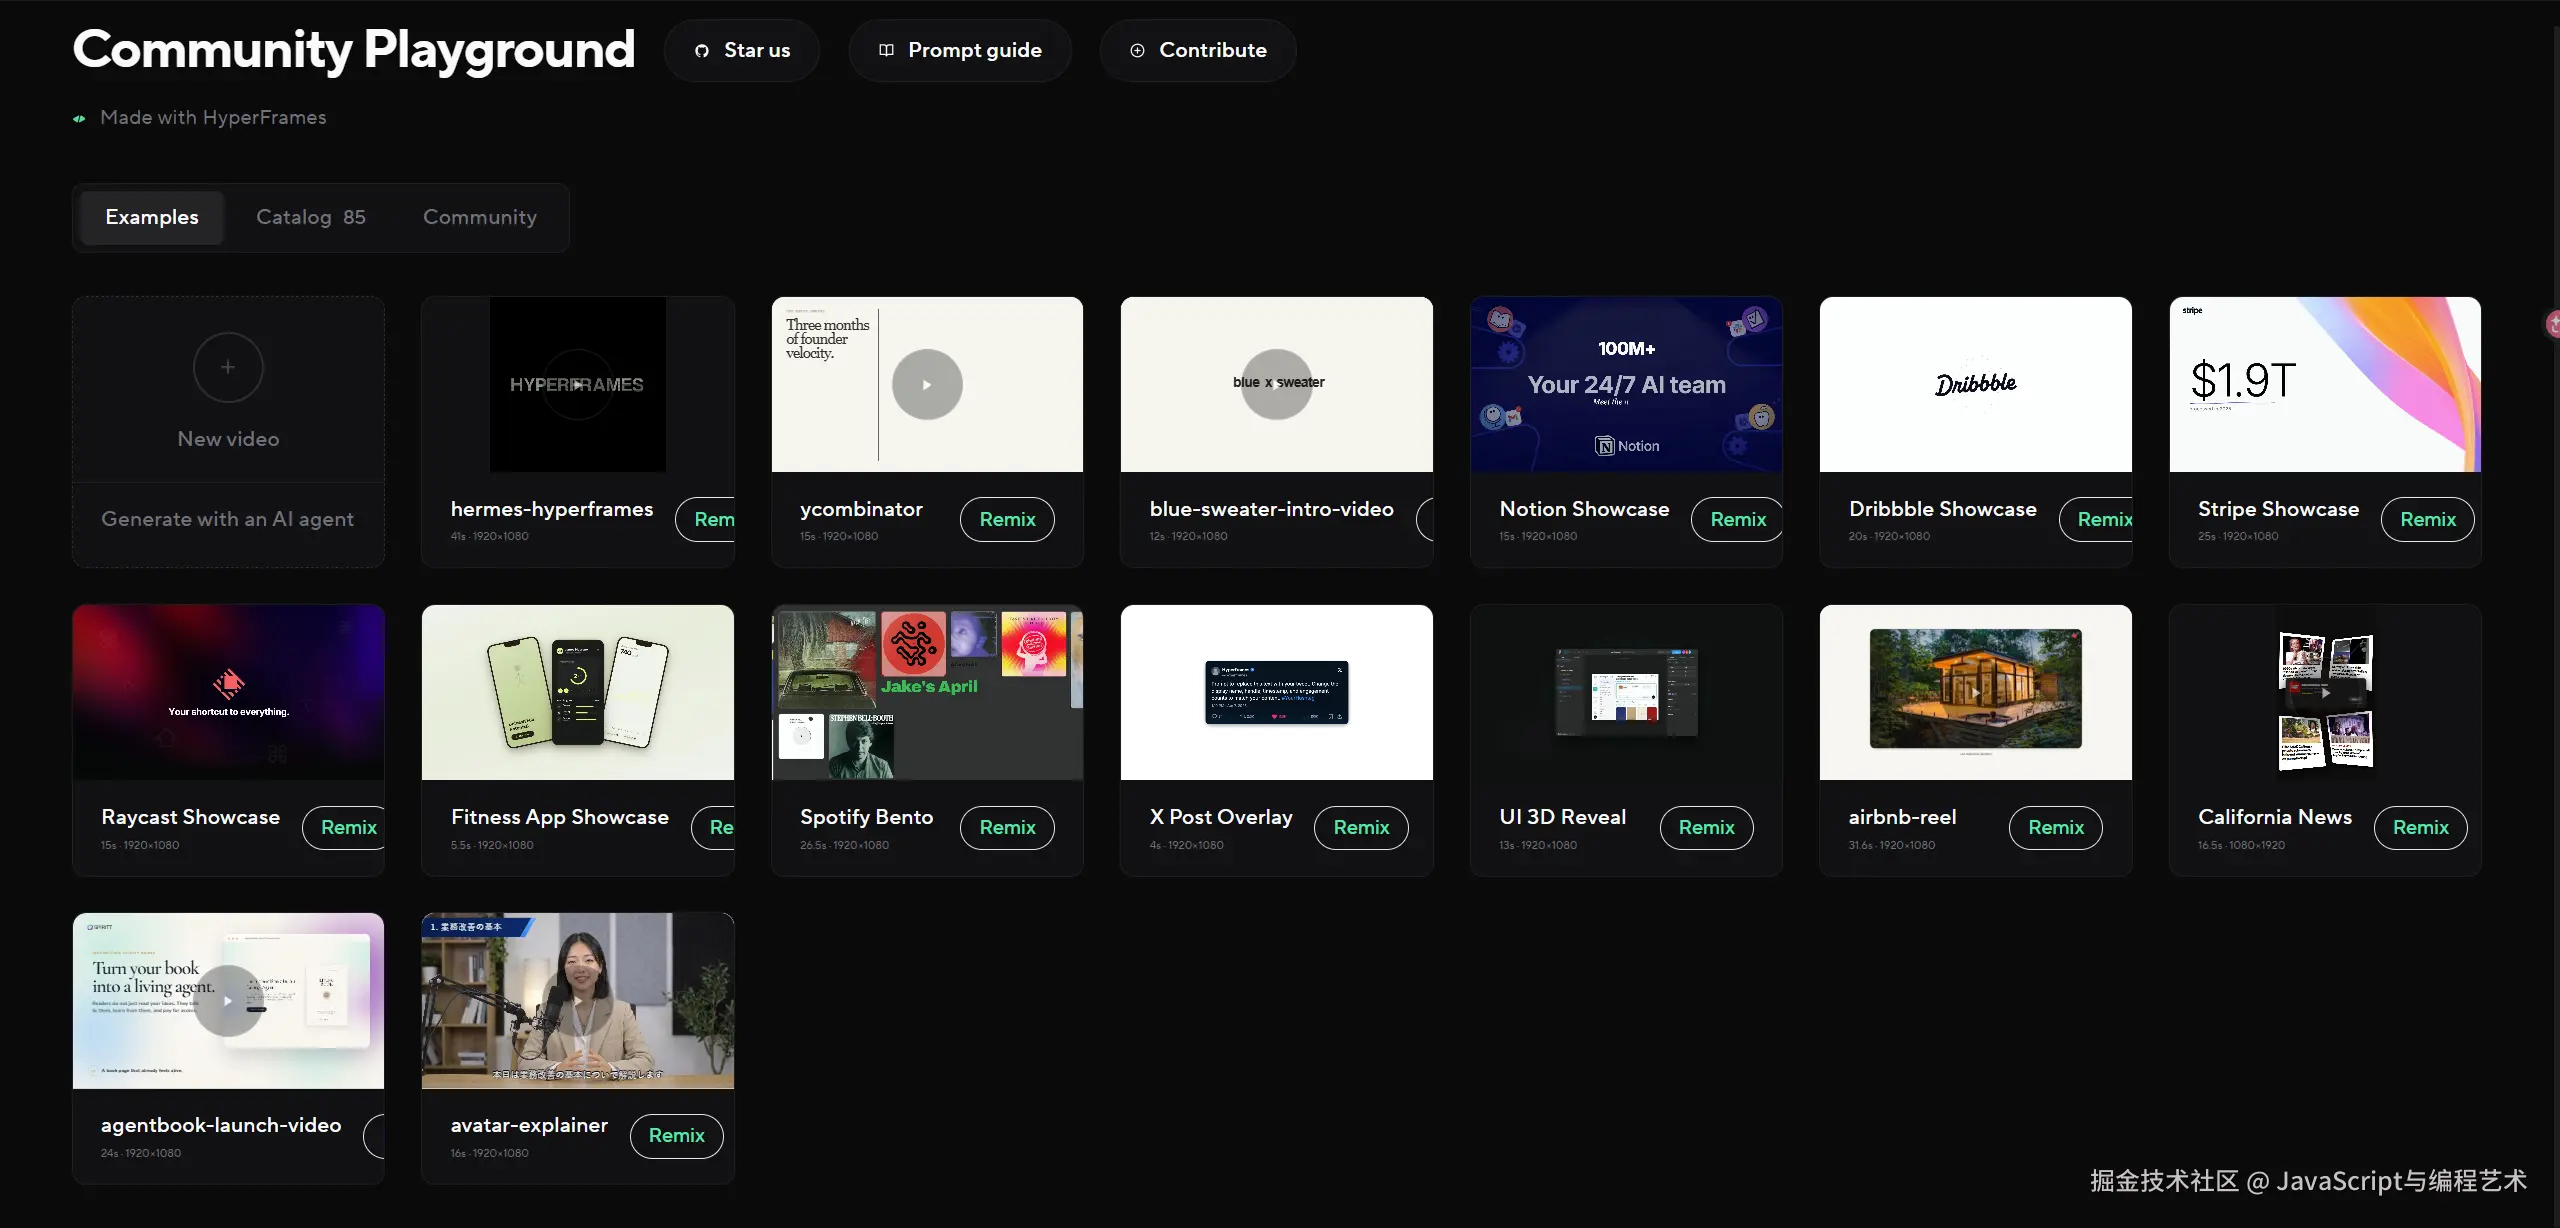Click the Made with HyperFrames text
Screen dimensions: 2560x1228
(x=213, y=117)
